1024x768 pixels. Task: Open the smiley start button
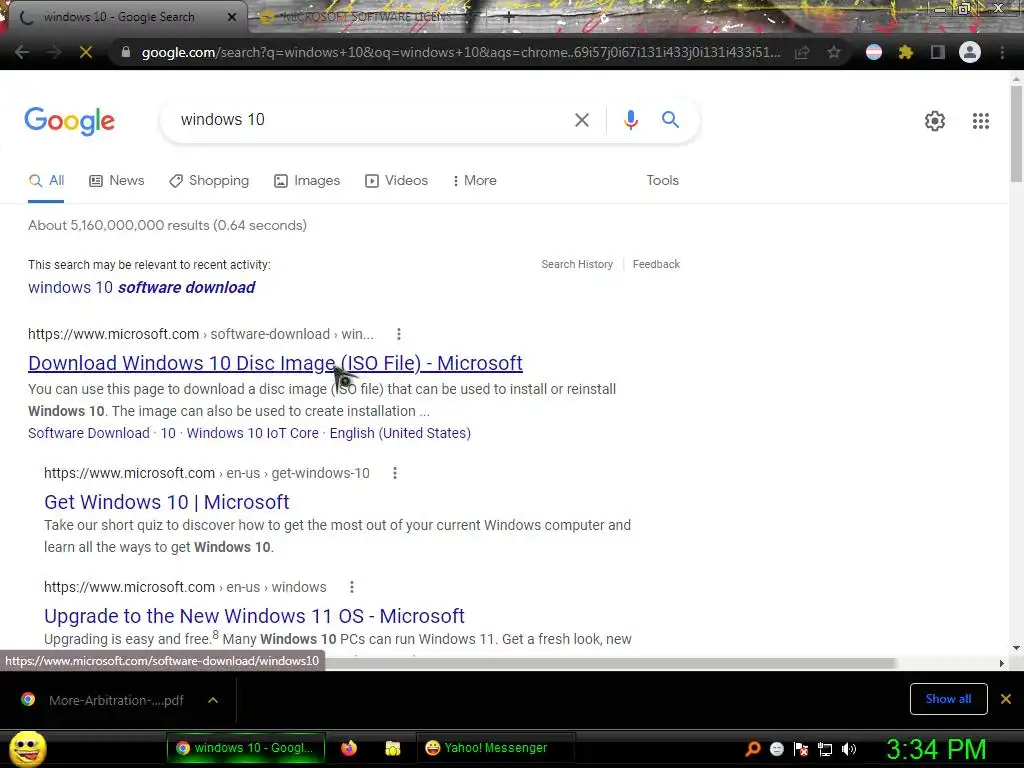tap(27, 749)
